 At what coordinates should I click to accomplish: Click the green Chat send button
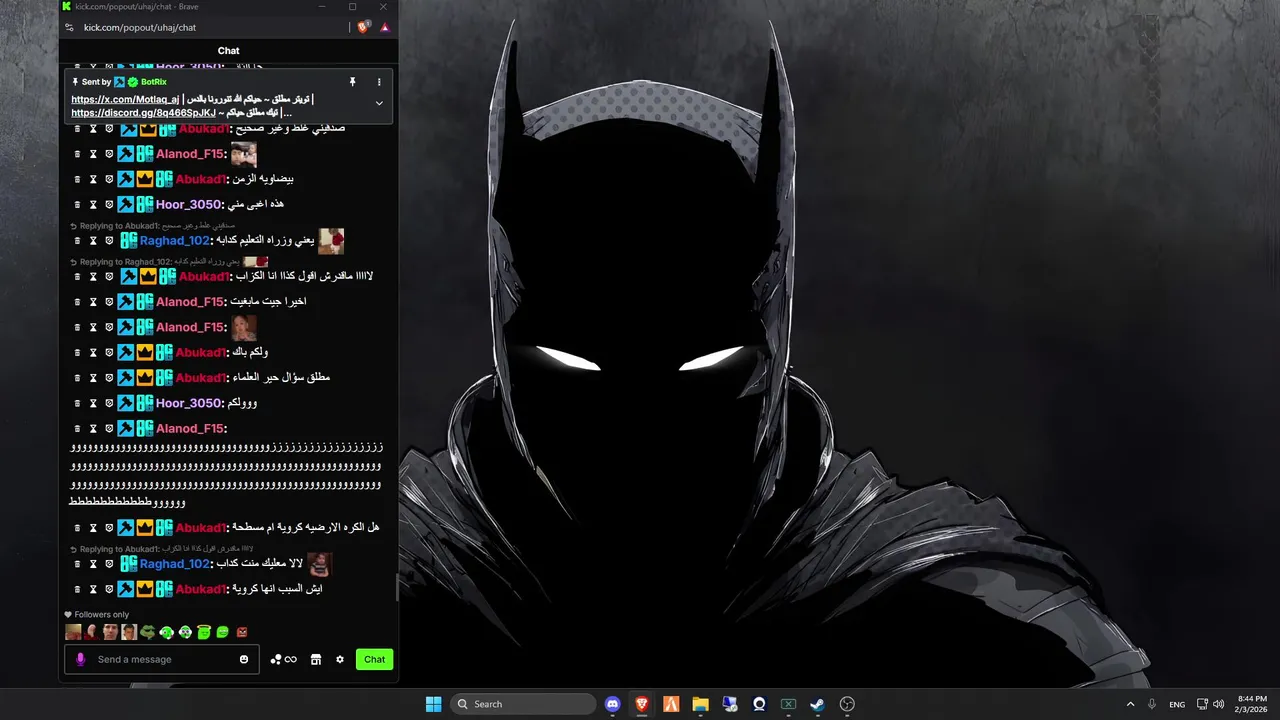coord(374,660)
